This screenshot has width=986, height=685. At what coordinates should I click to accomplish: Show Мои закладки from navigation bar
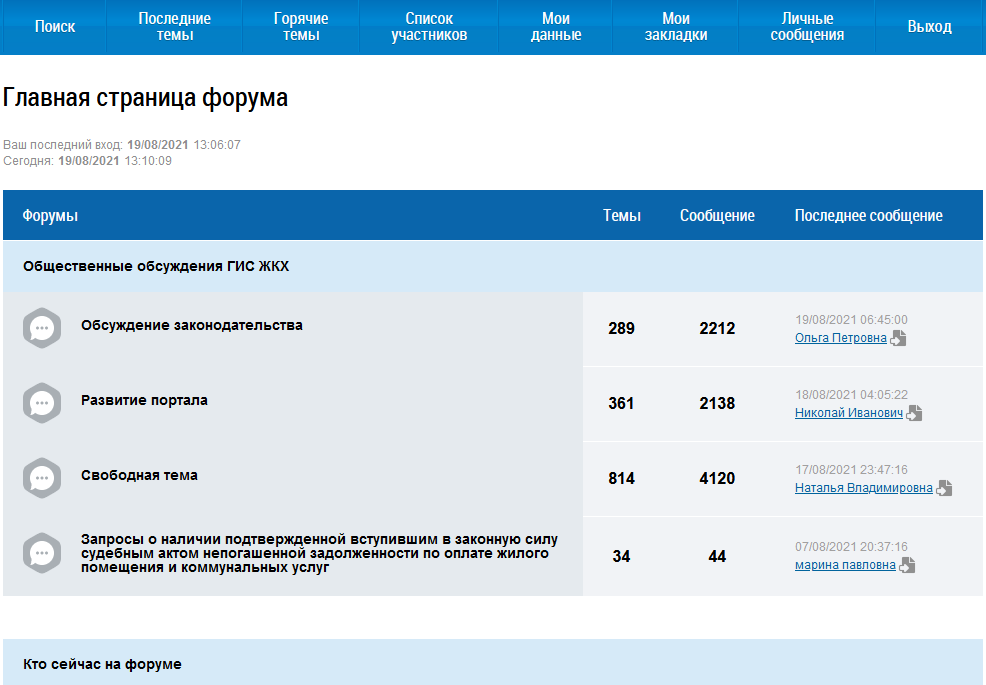click(676, 27)
